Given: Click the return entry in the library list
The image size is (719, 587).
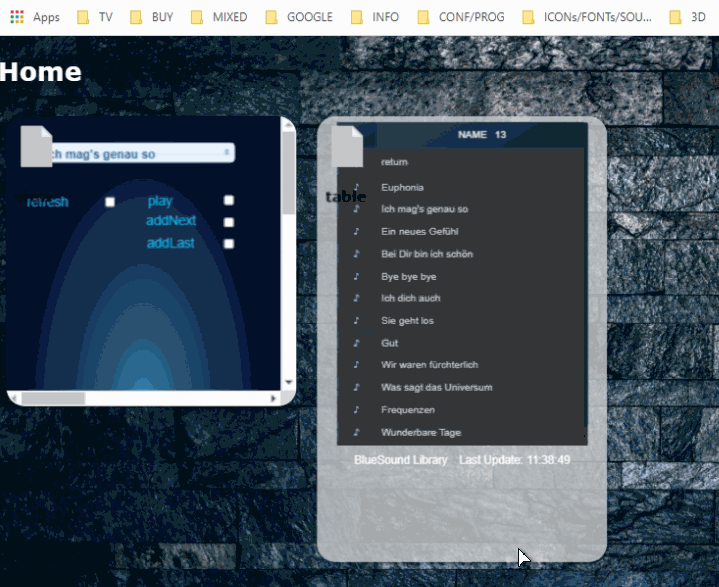Looking at the screenshot, I should pos(394,162).
